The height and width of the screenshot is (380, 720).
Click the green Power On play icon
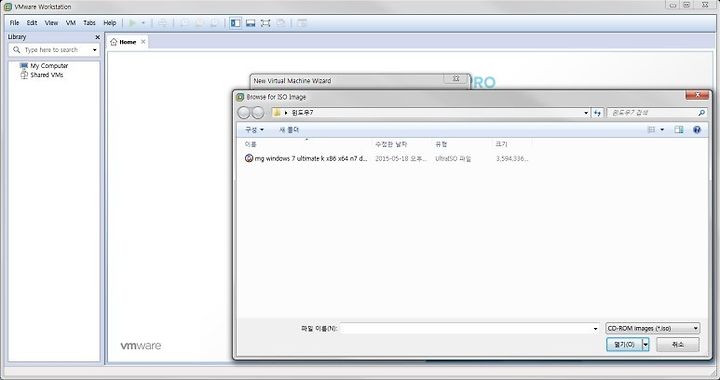(x=133, y=23)
